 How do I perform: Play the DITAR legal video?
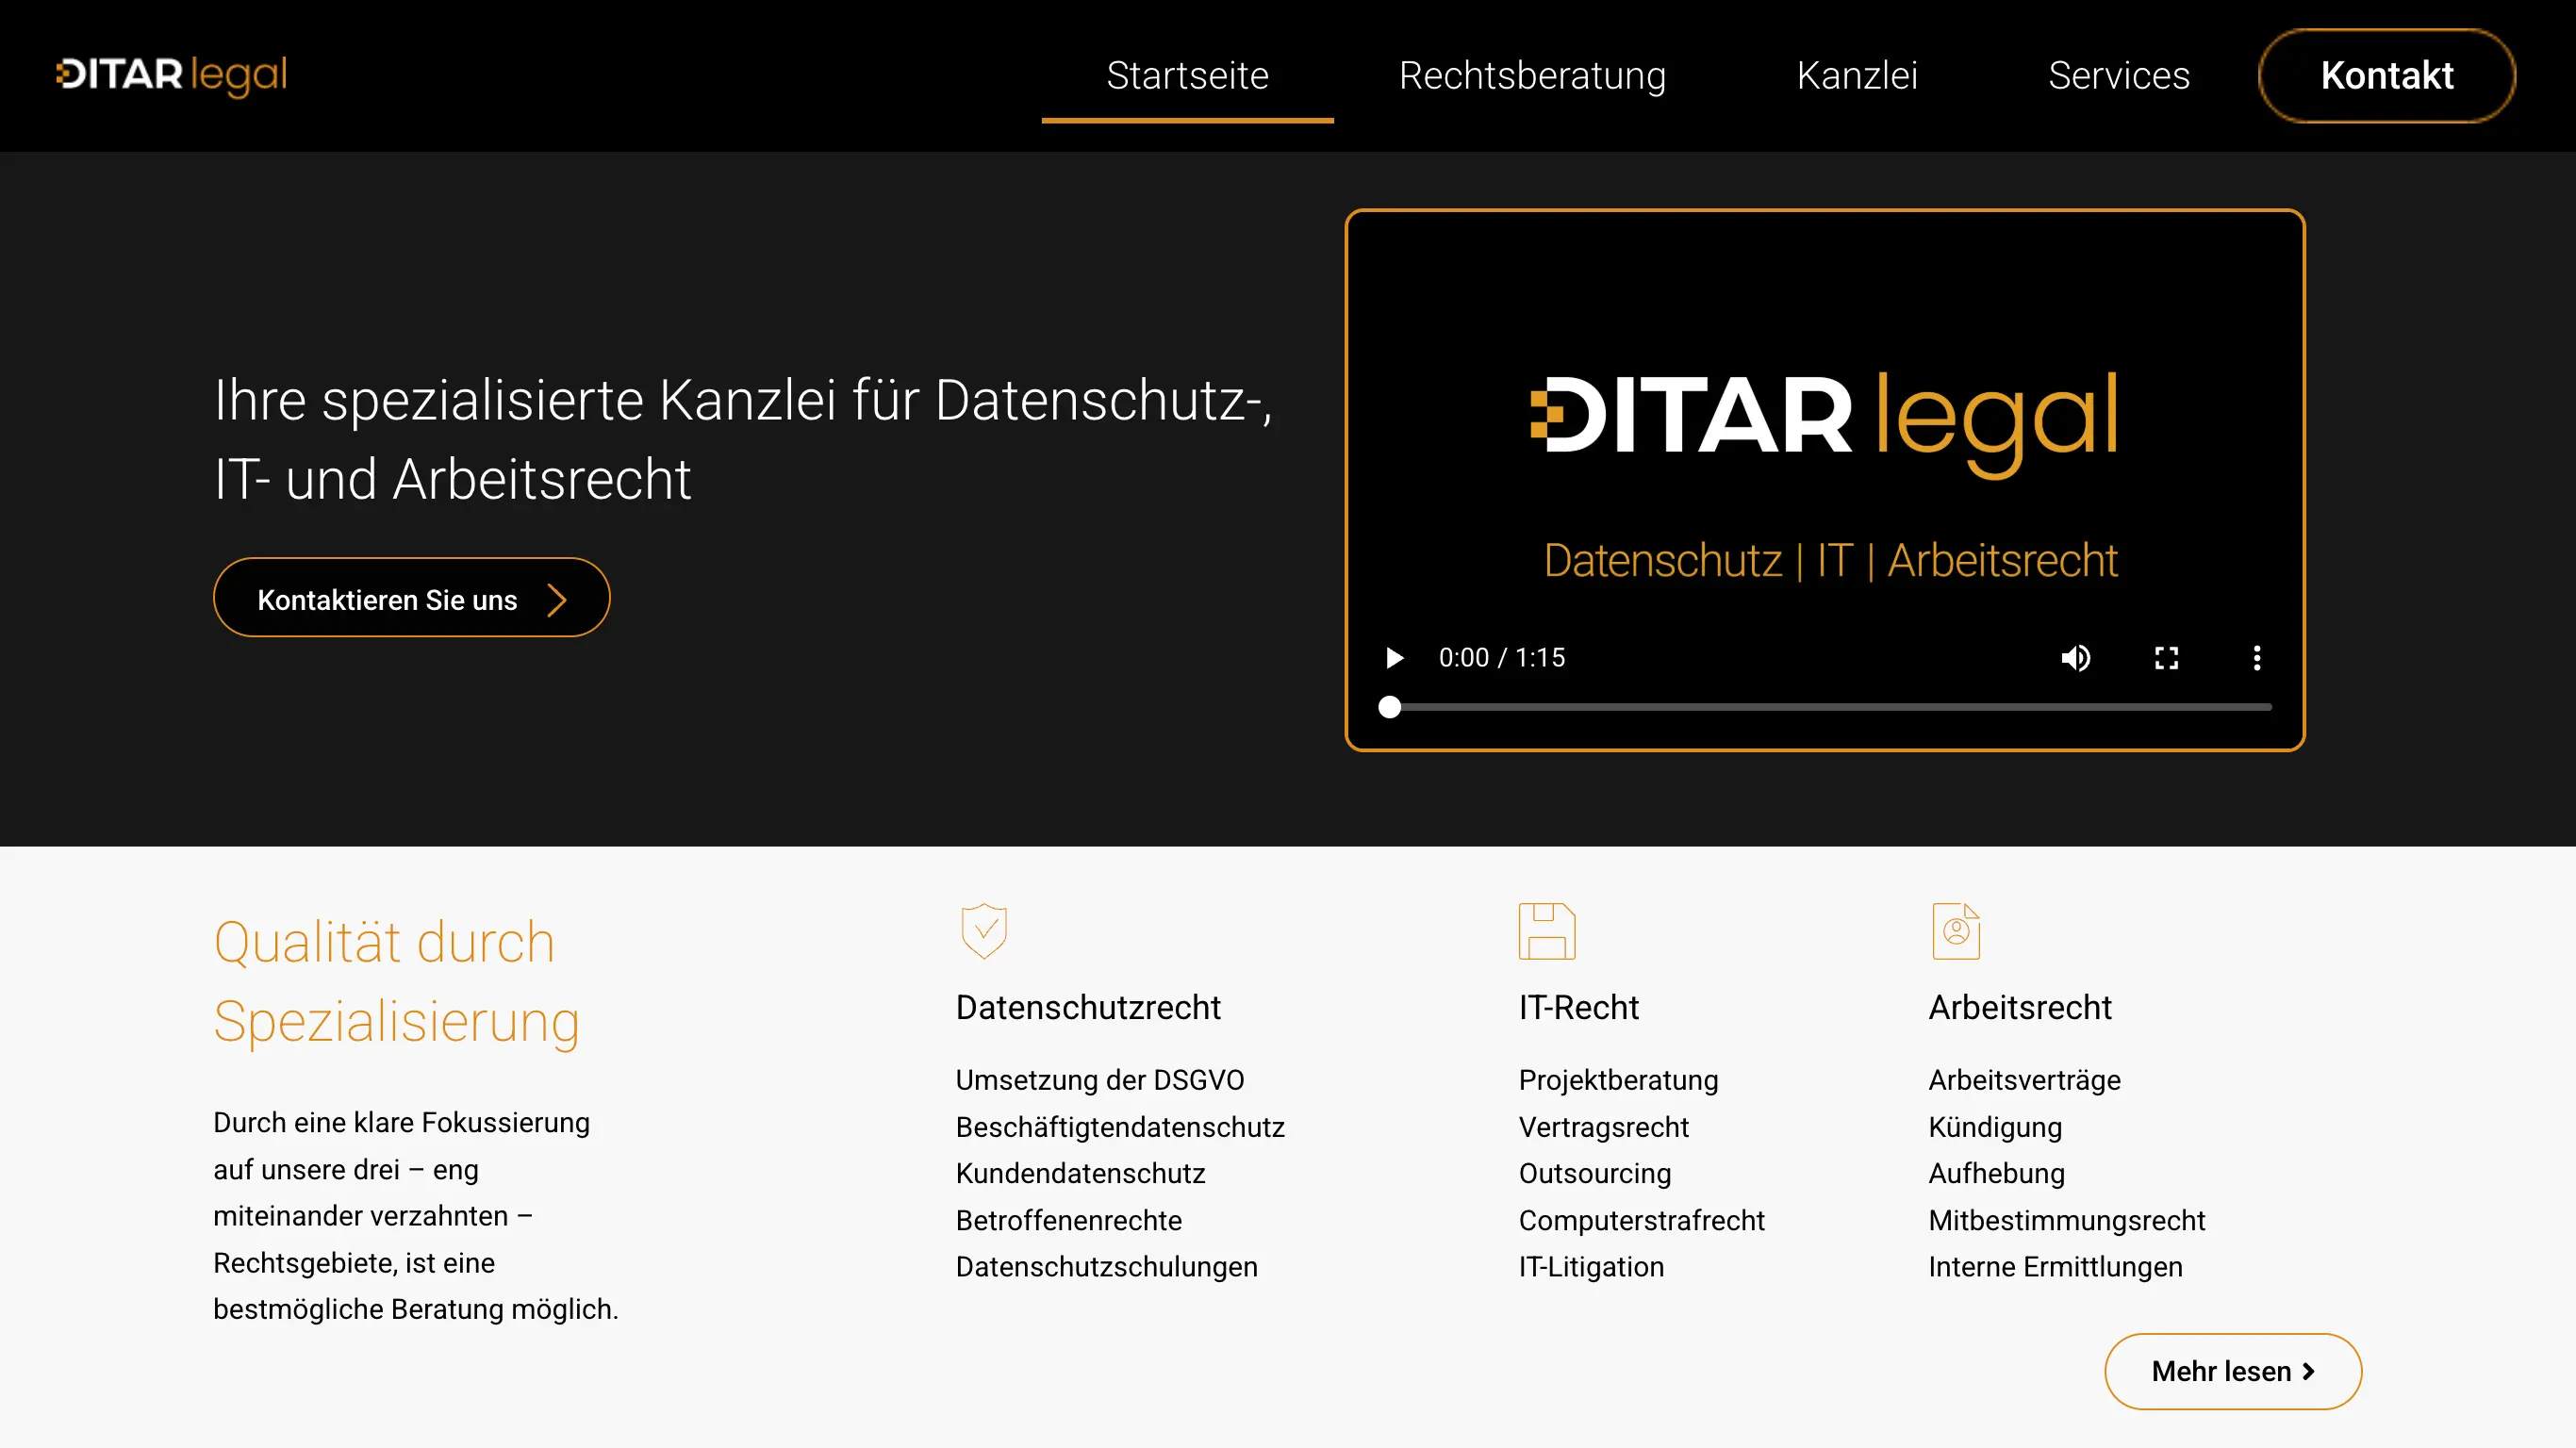click(x=1394, y=657)
